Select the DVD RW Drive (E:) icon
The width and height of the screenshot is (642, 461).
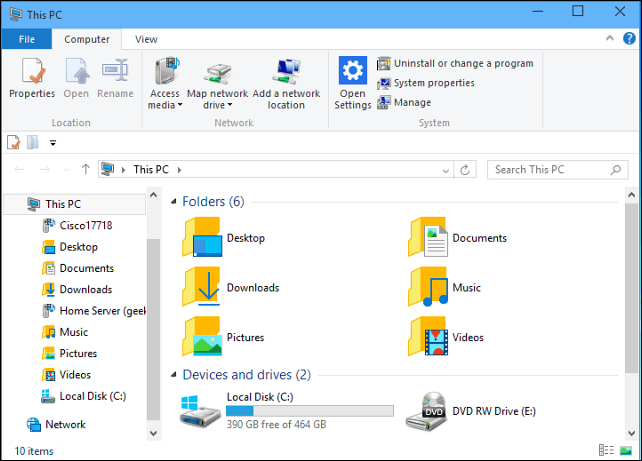click(426, 411)
